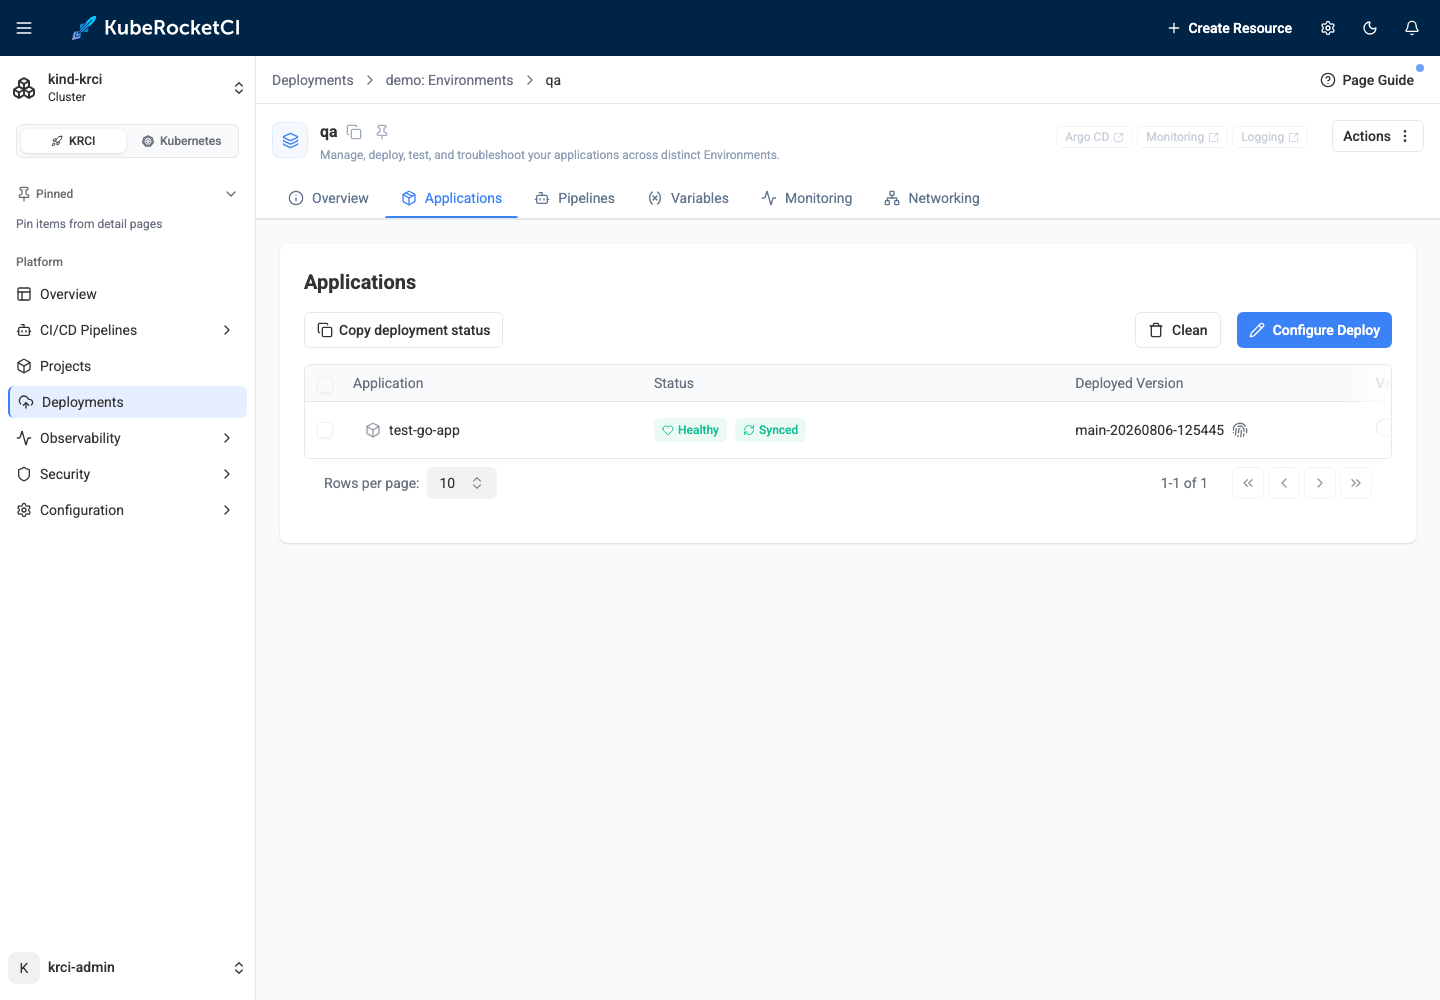This screenshot has width=1440, height=1000.
Task: Pin the qa environment page
Action: pyautogui.click(x=382, y=132)
